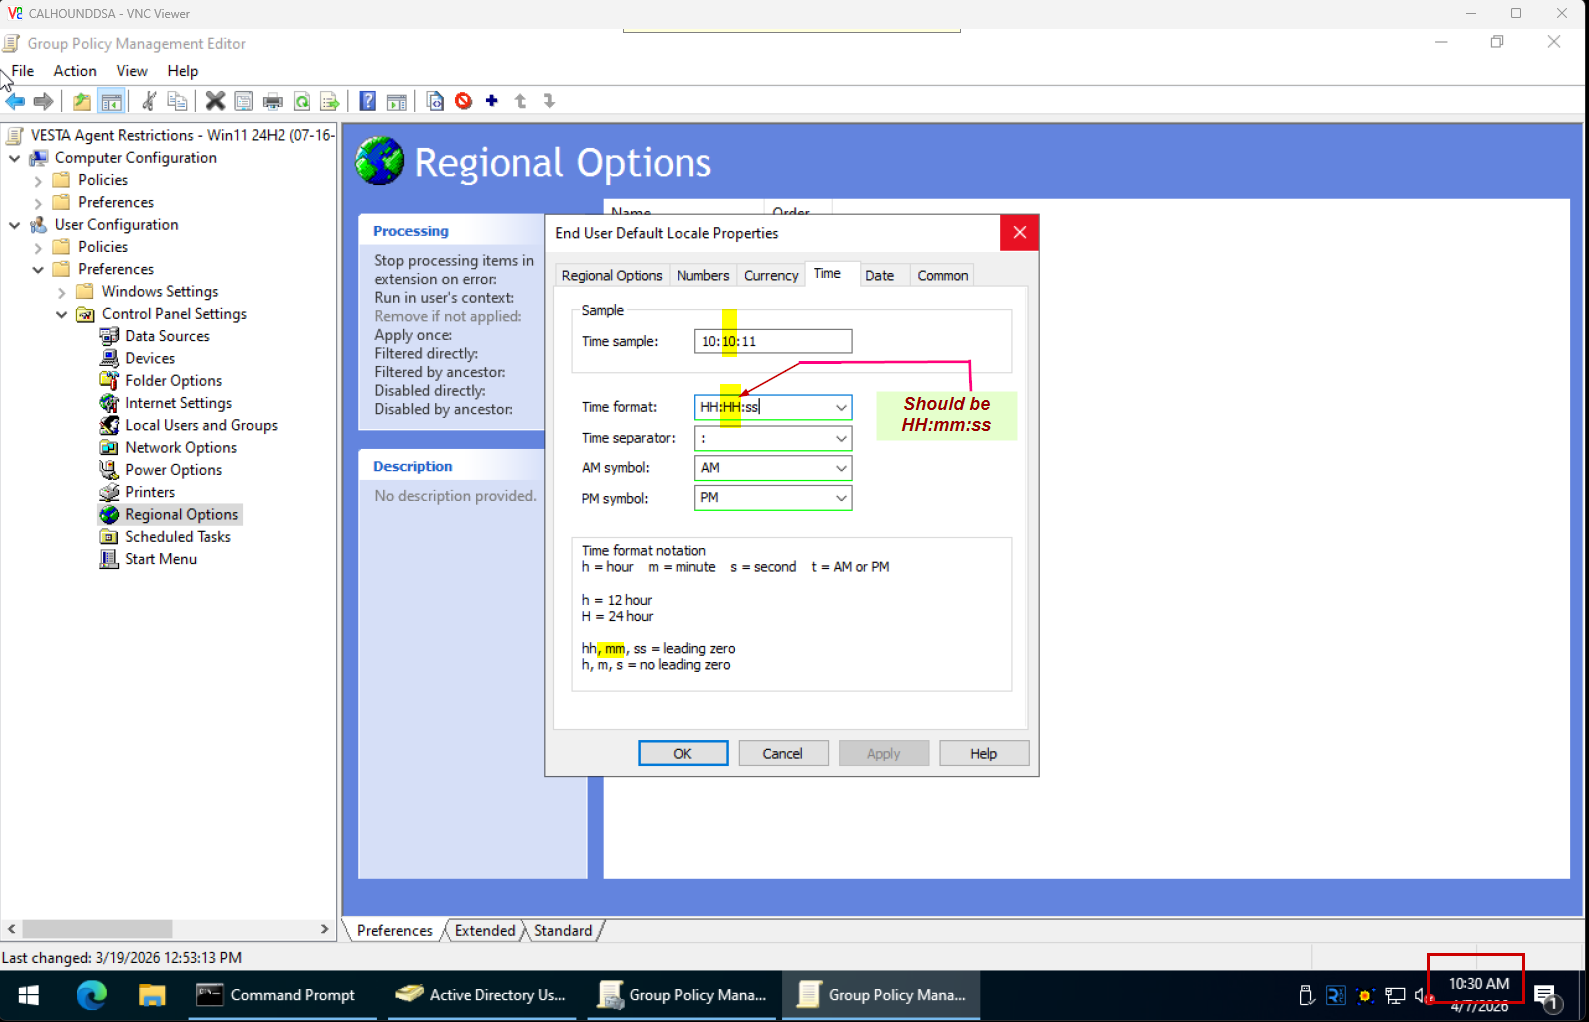1589x1022 pixels.
Task: Select Power Options in the tree
Action: pos(174,470)
